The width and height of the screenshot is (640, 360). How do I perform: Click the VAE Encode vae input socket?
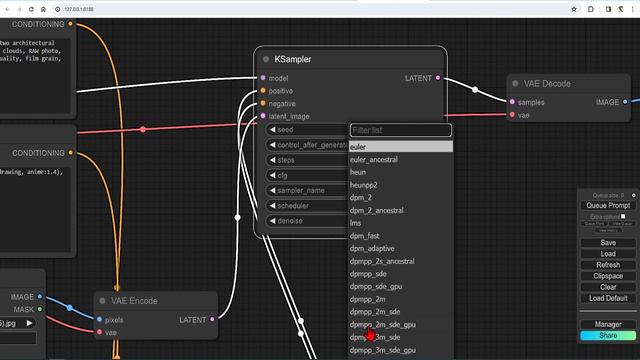(99, 332)
